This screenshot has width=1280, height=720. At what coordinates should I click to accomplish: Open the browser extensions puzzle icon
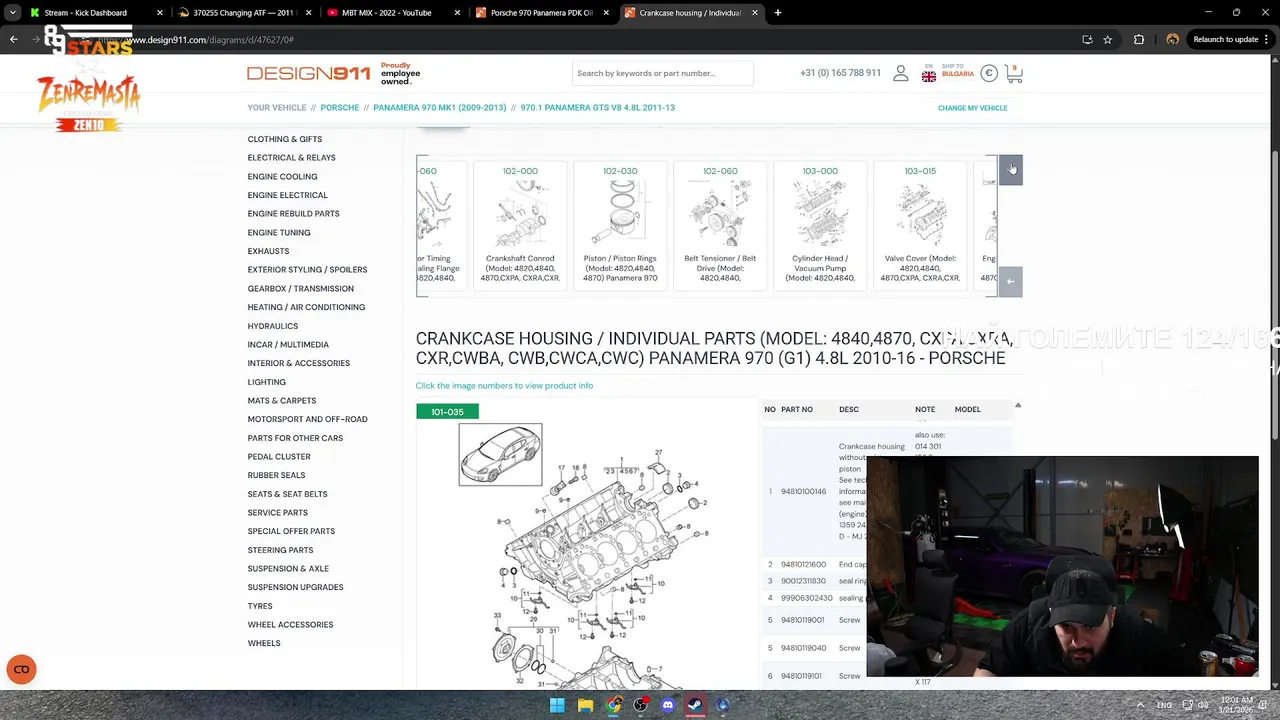tap(1139, 39)
